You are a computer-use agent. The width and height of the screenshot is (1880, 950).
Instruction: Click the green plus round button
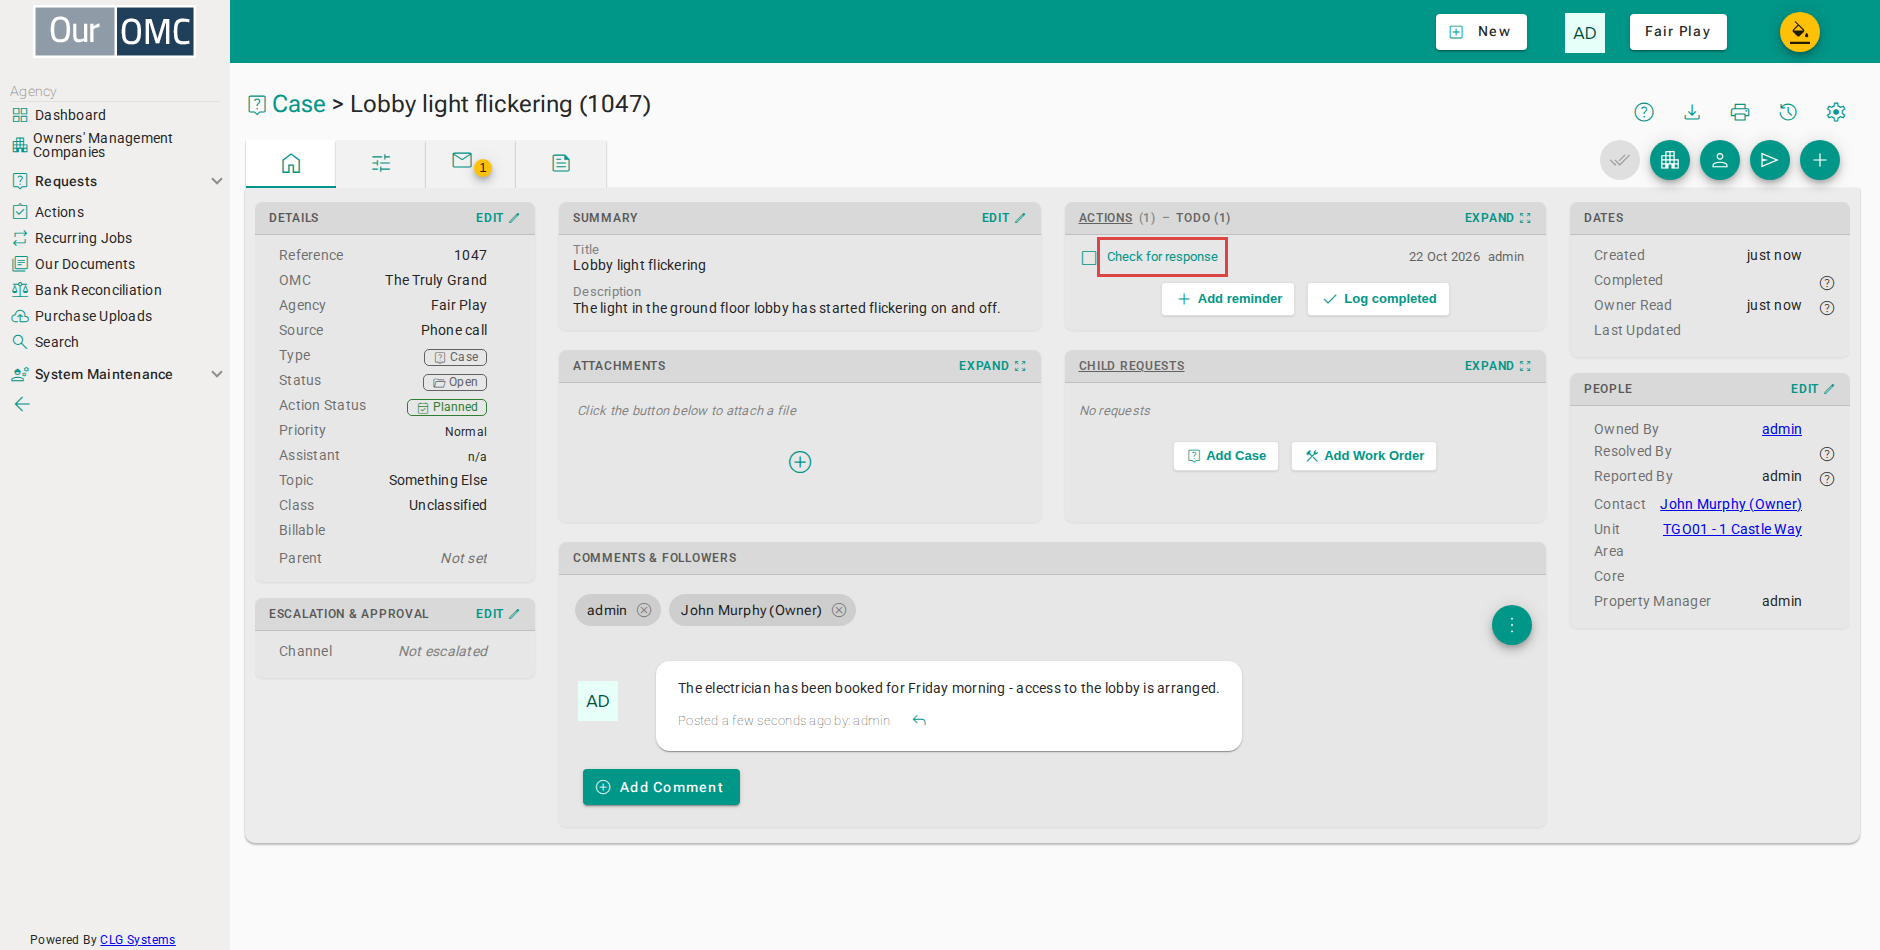coord(1820,160)
